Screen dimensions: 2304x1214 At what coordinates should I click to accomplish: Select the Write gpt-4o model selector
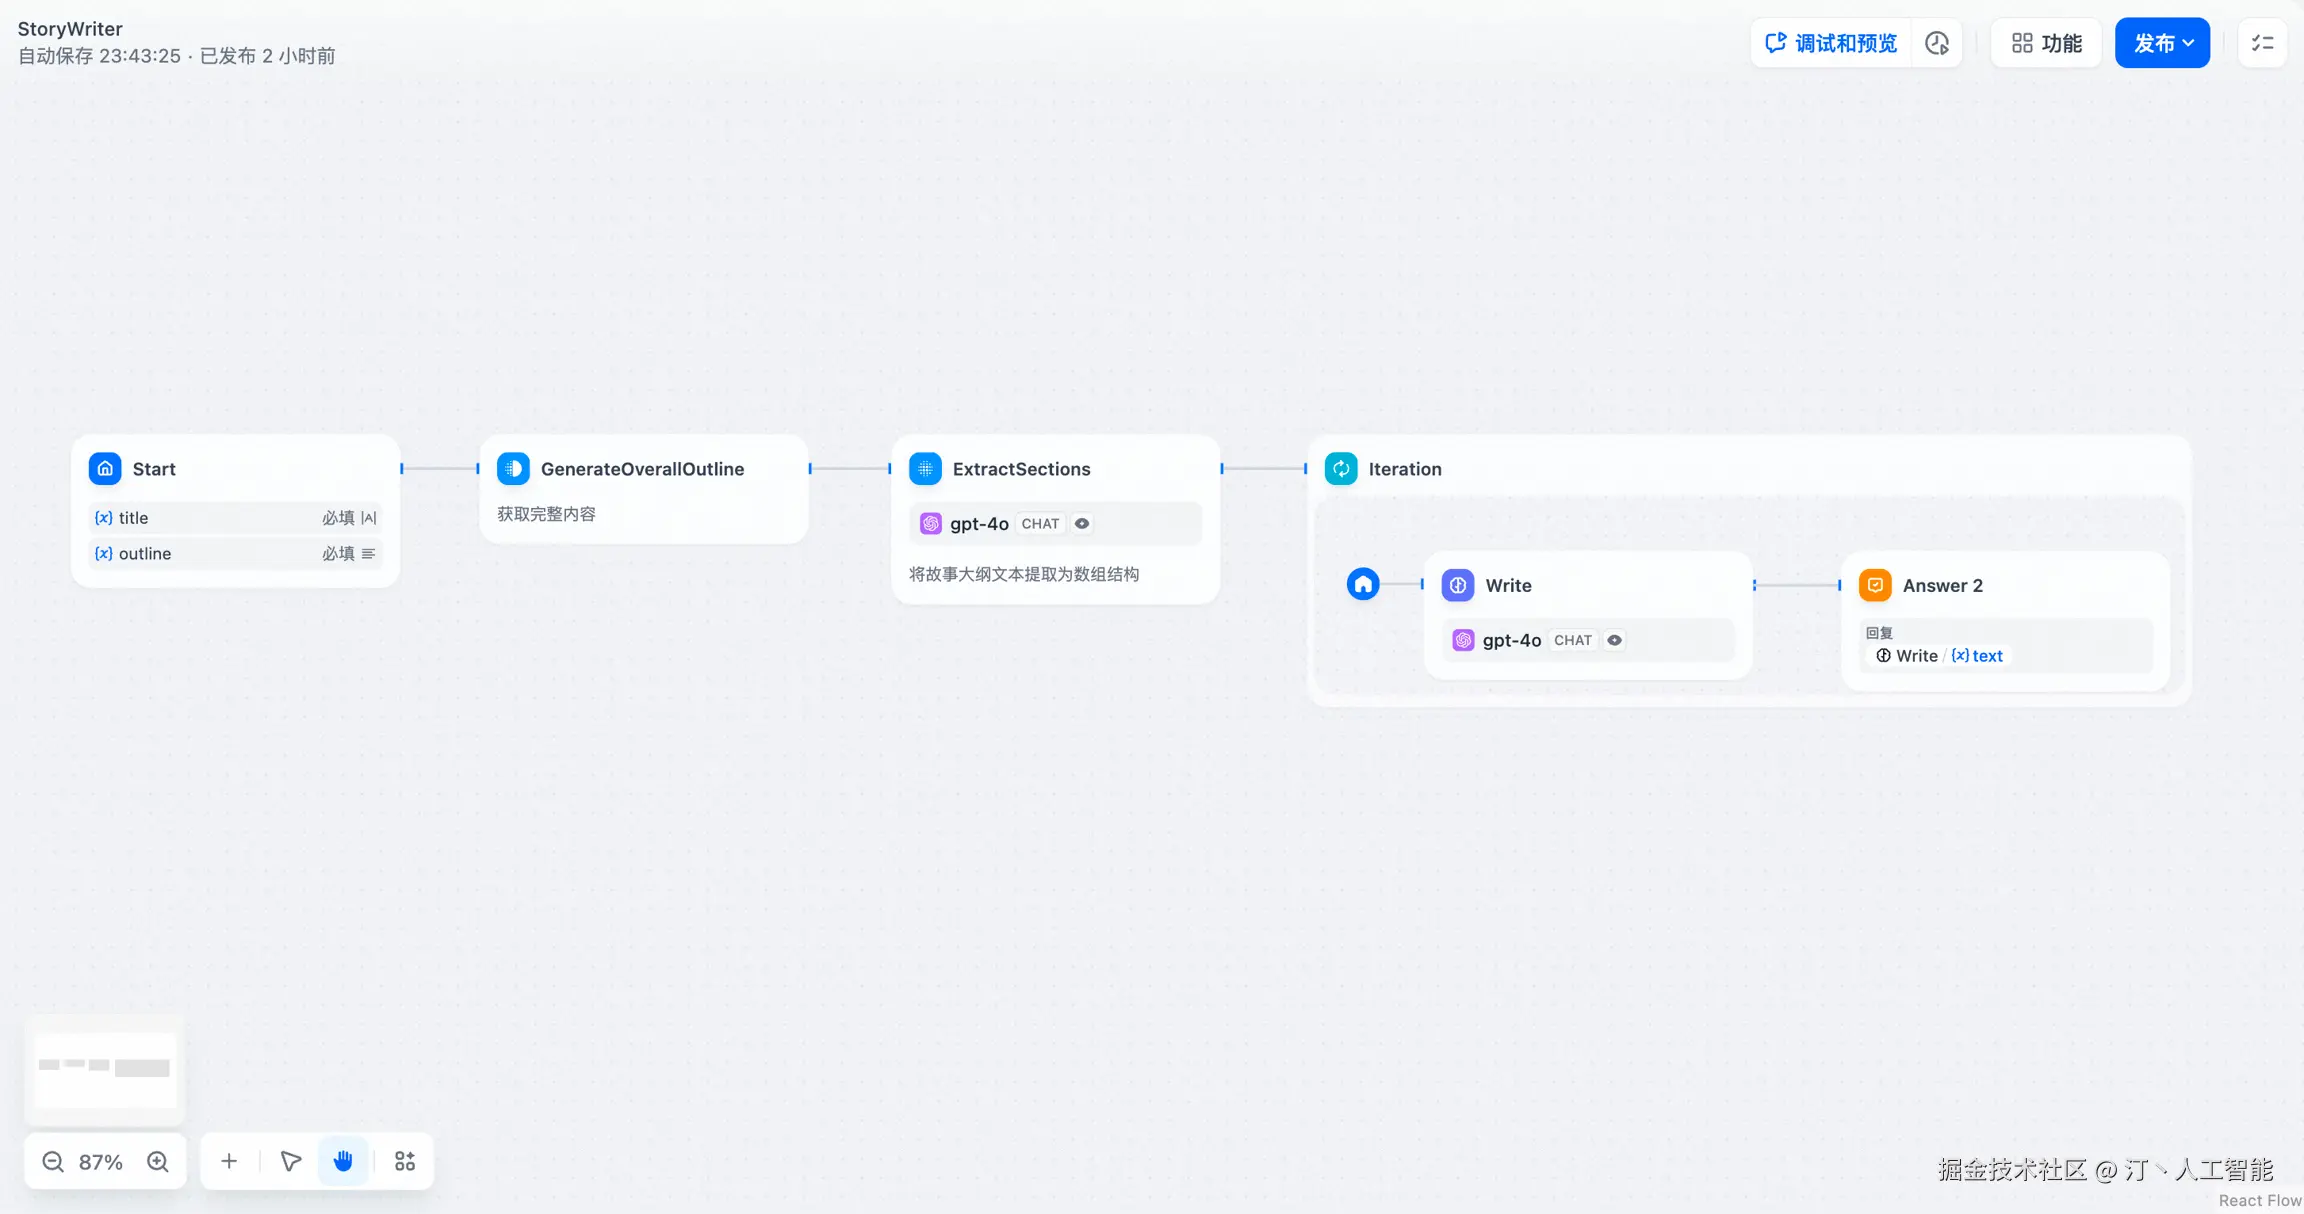(x=1512, y=640)
